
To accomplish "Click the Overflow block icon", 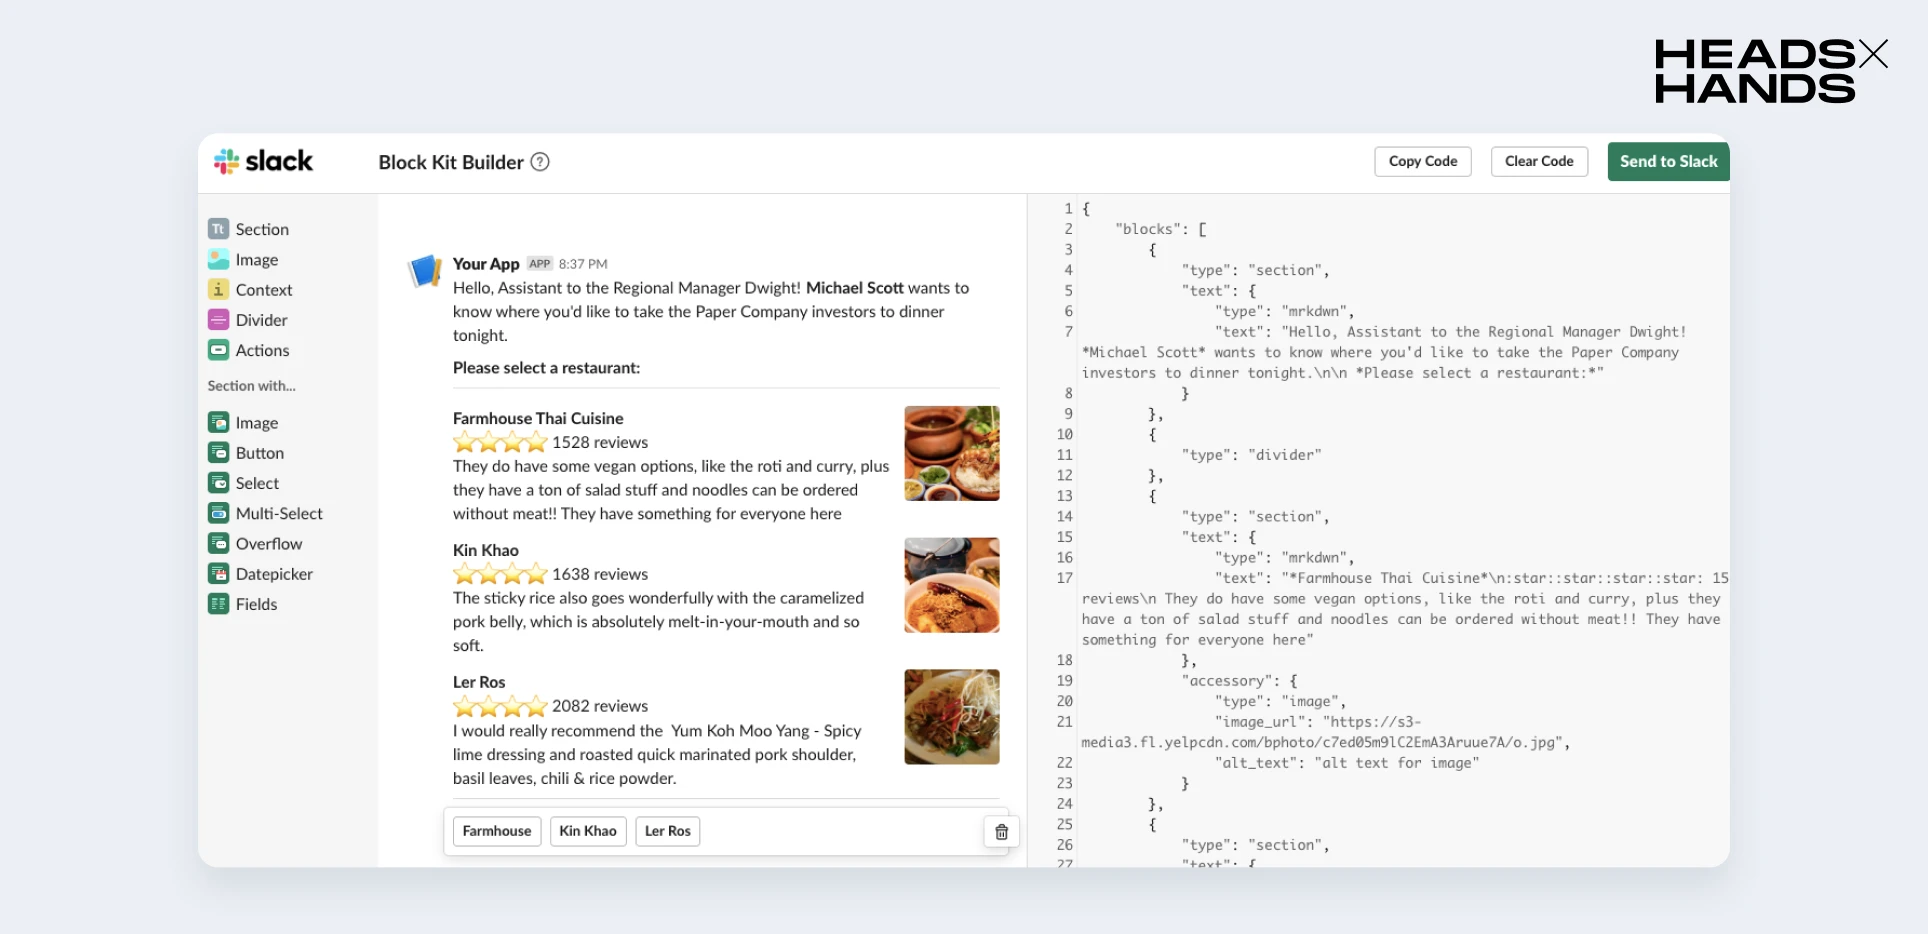I will pyautogui.click(x=218, y=543).
